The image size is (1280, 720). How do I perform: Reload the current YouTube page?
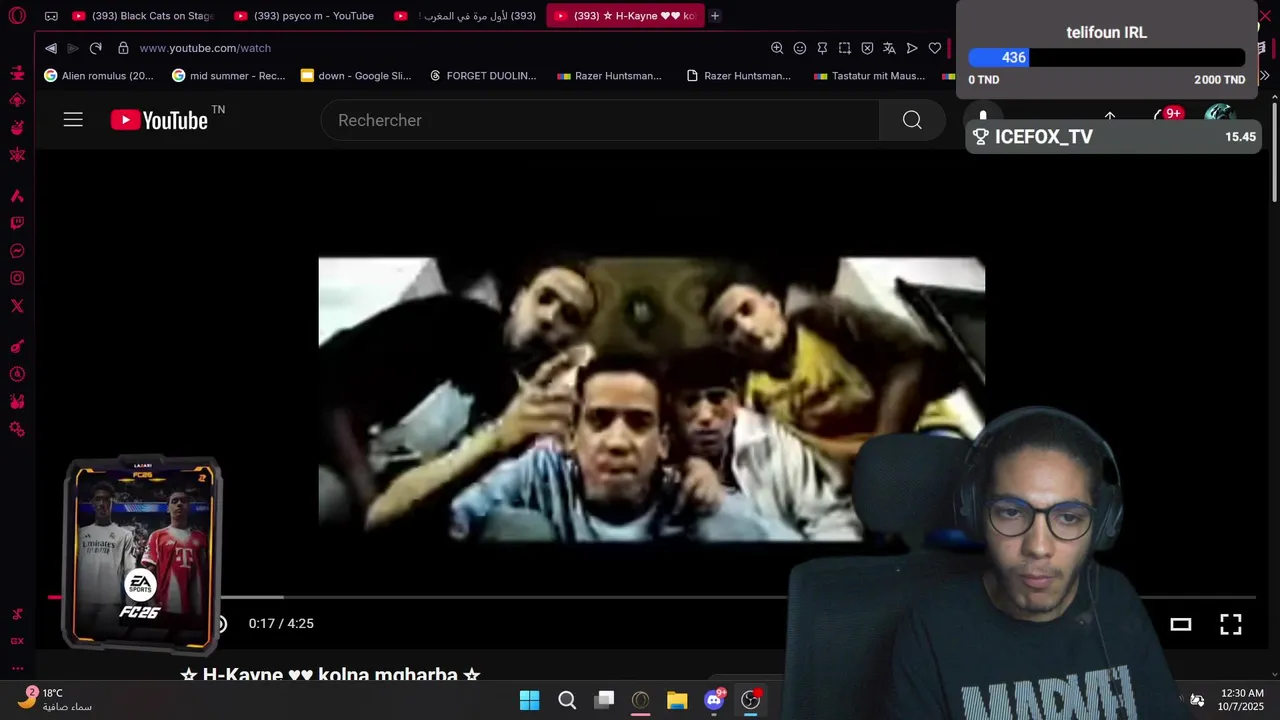(x=96, y=48)
